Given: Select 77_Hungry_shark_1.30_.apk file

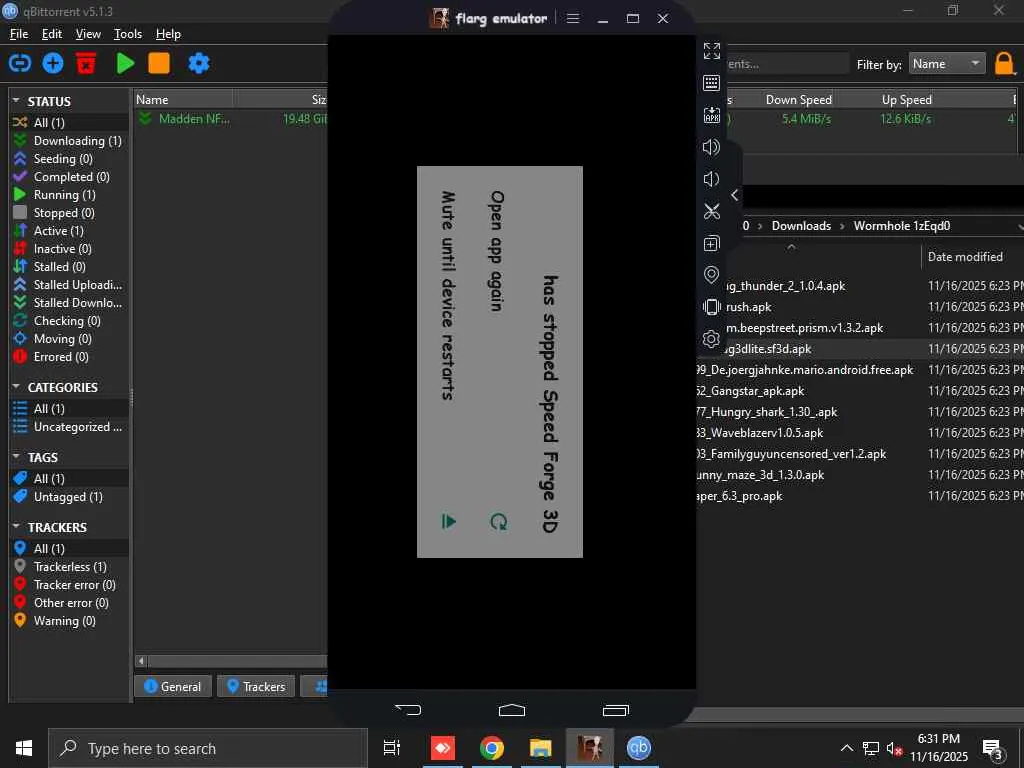Looking at the screenshot, I should click(766, 412).
